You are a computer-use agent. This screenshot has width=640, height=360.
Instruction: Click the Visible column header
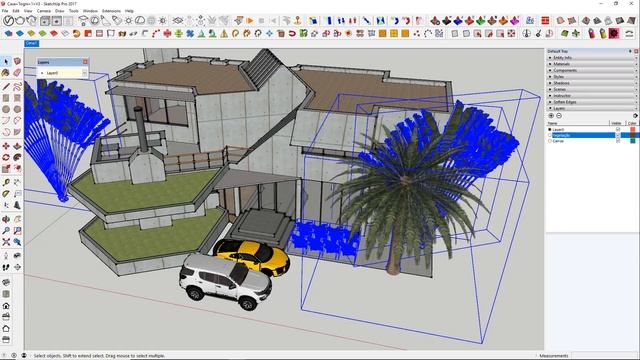616,123
